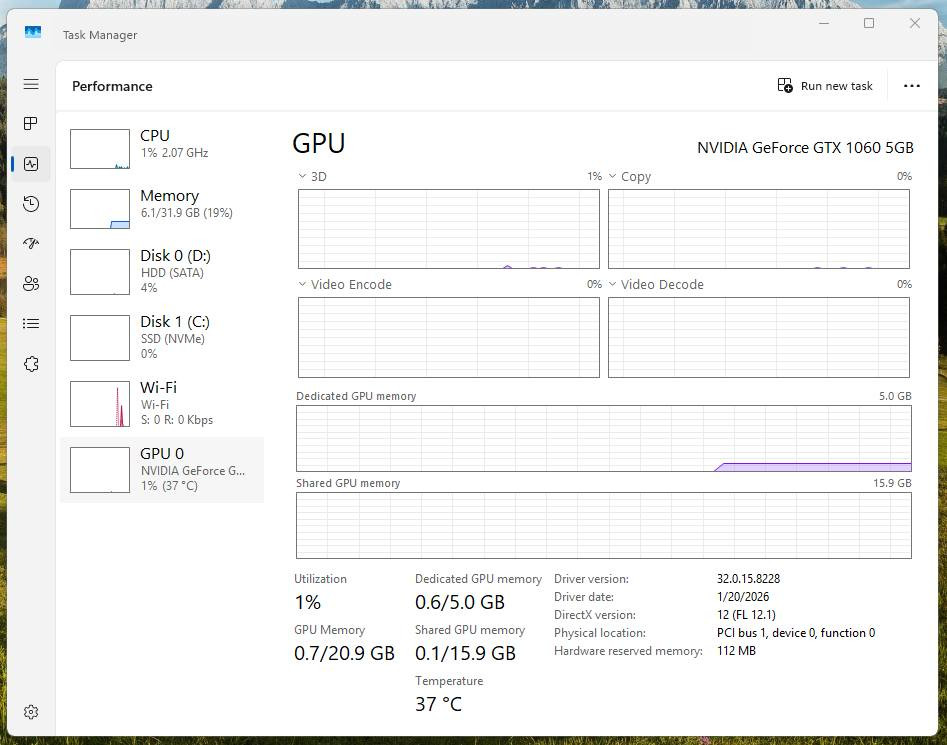Screen dimensions: 947x745
Task: Show the Details page via sidebar icon
Action: click(31, 324)
